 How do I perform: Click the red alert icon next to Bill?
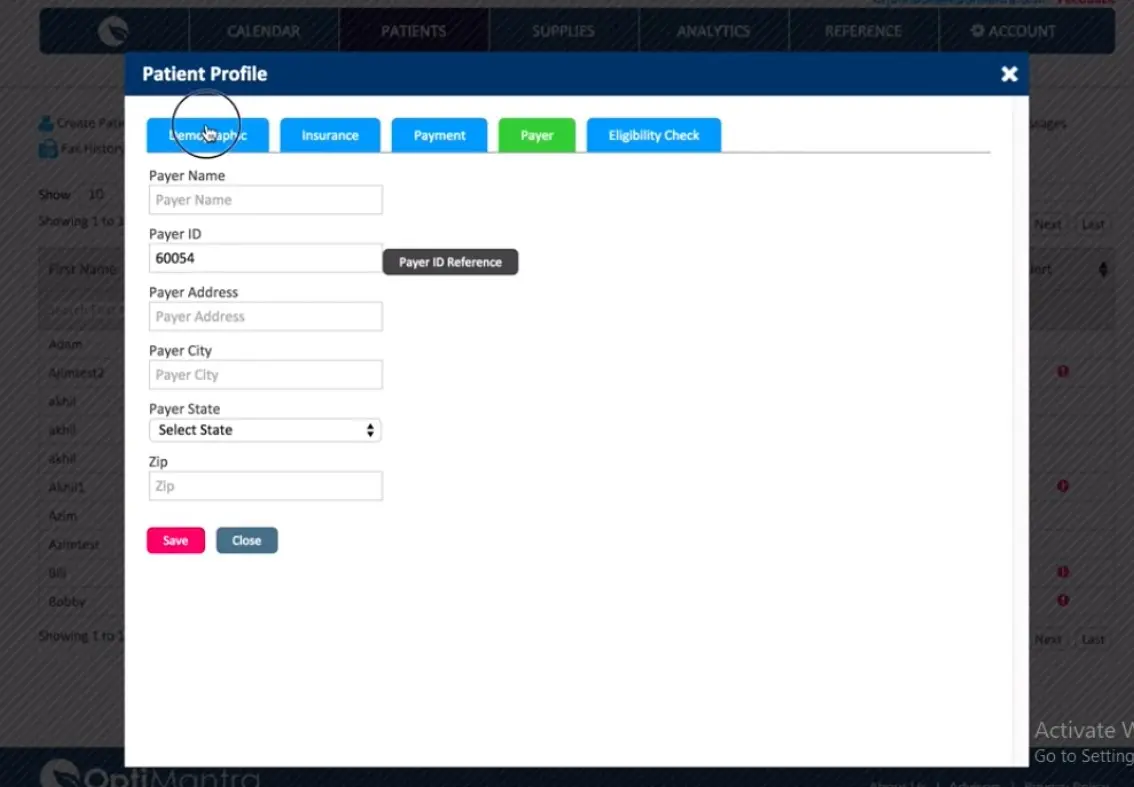1062,572
